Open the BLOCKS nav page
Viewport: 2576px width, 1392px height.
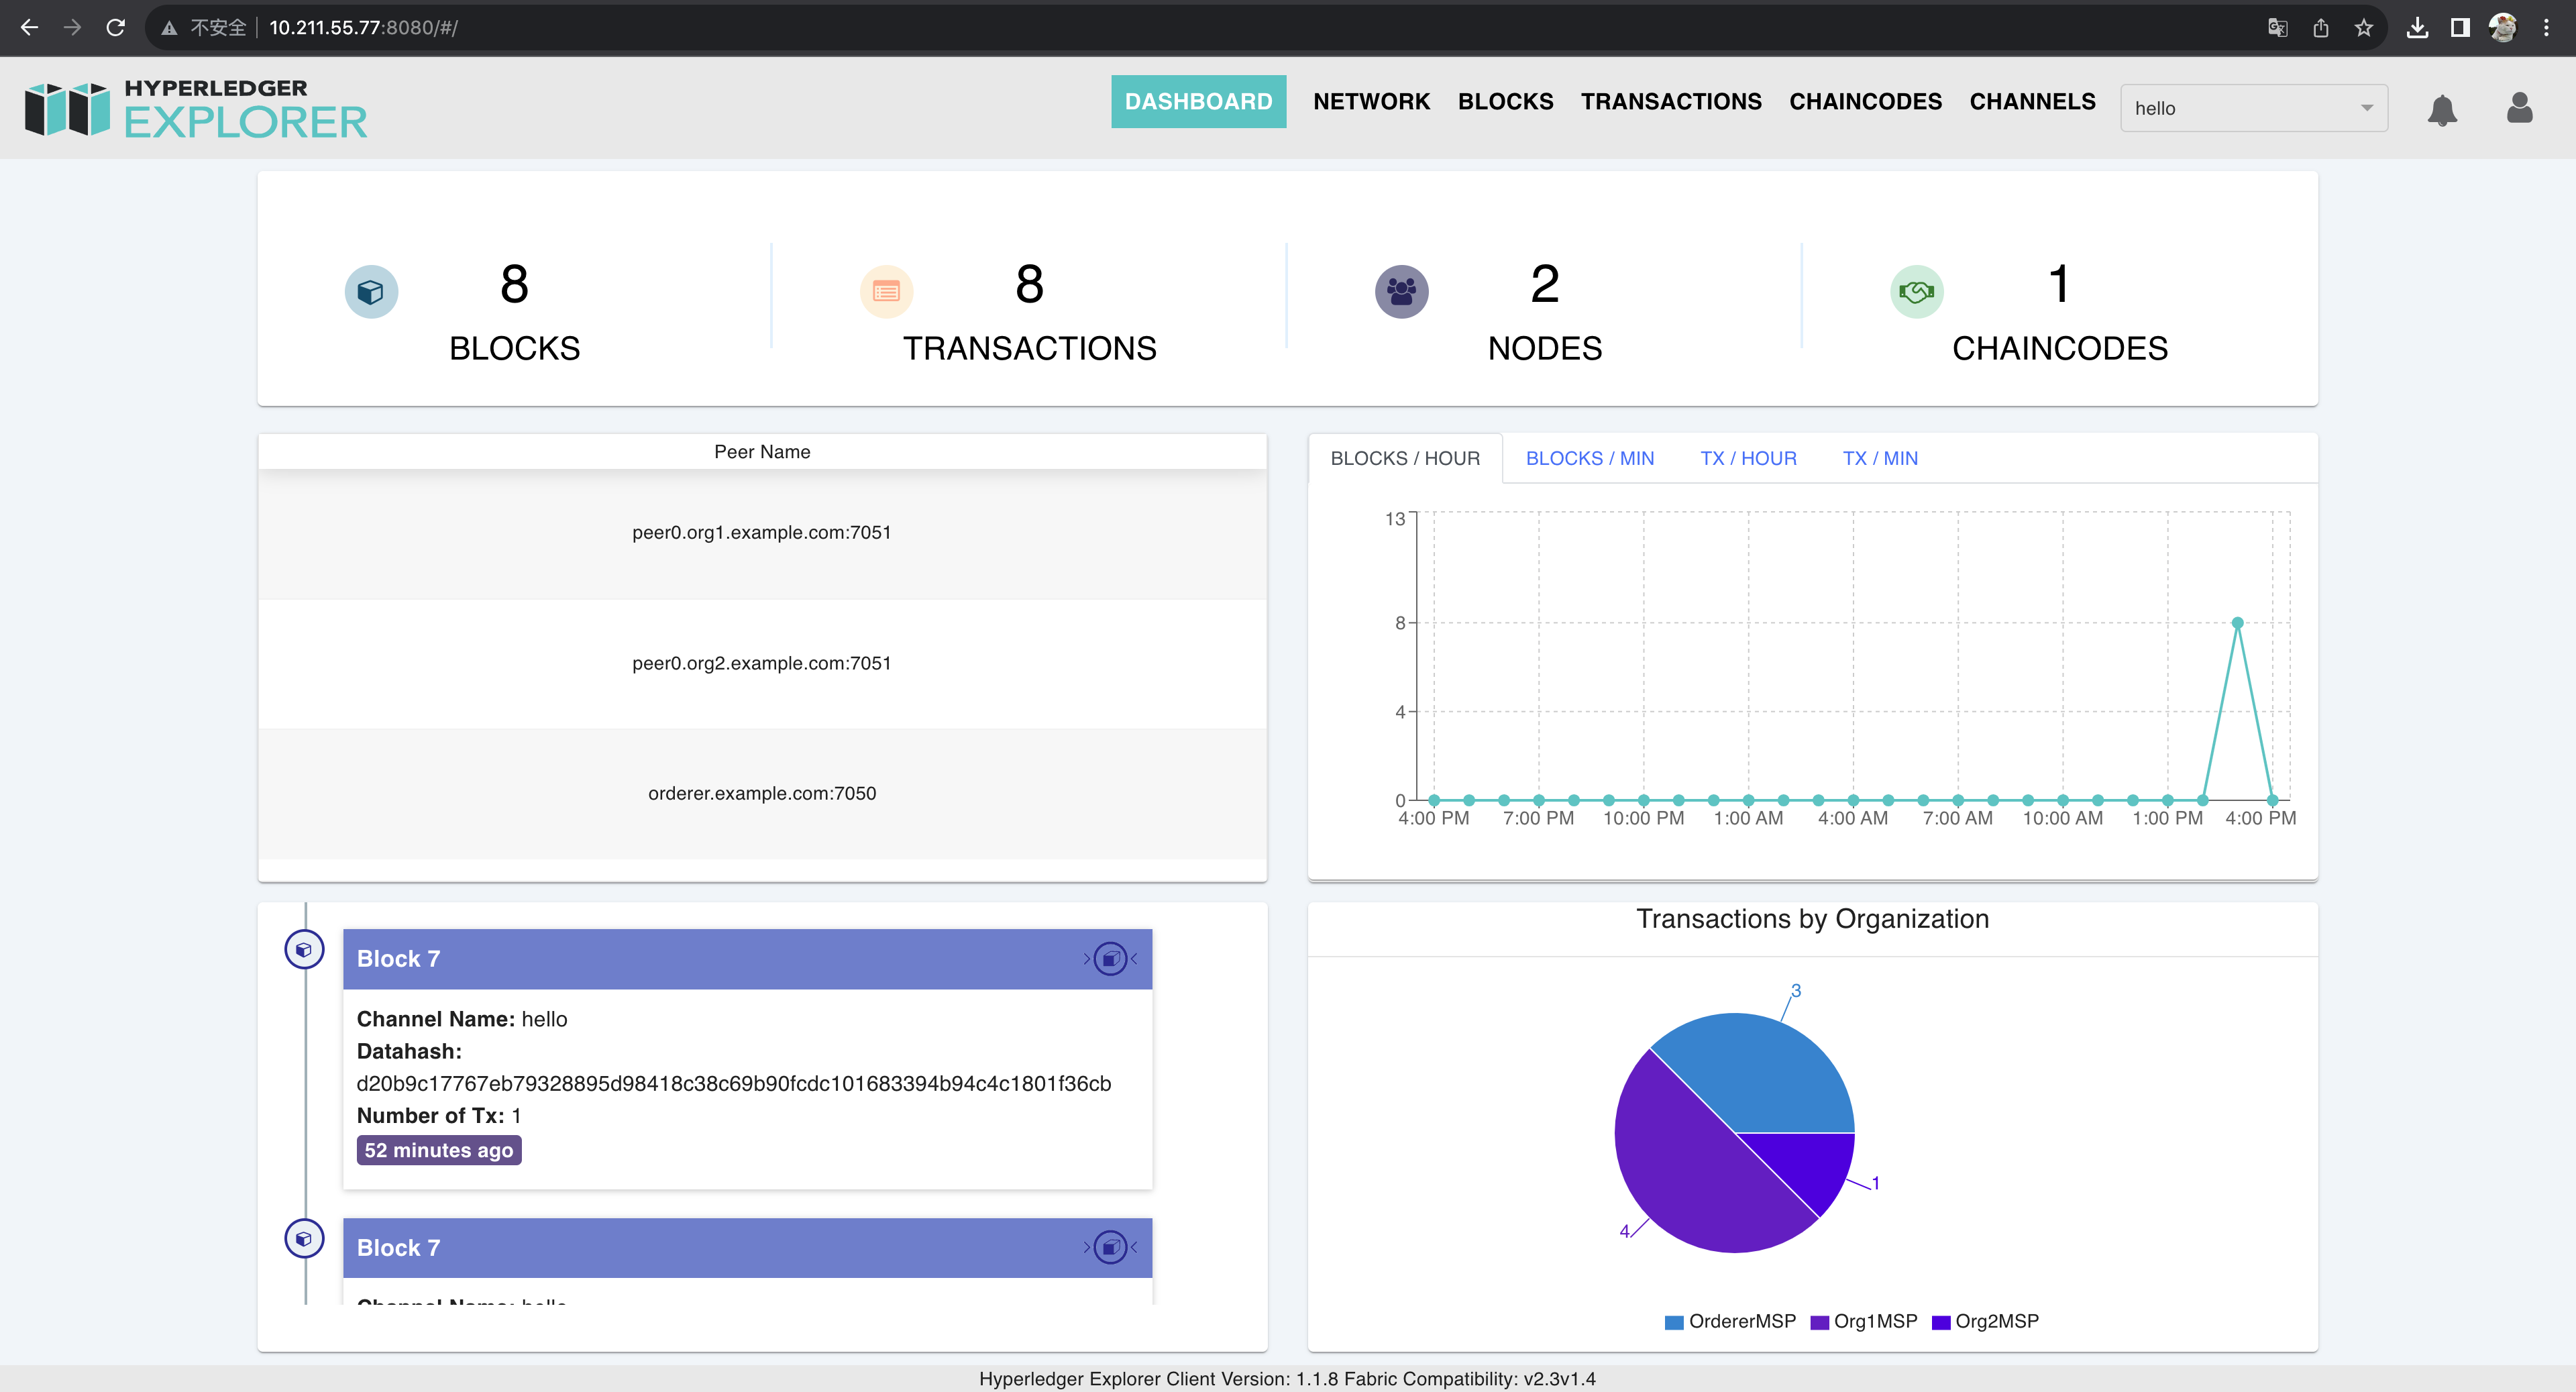[x=1505, y=101]
